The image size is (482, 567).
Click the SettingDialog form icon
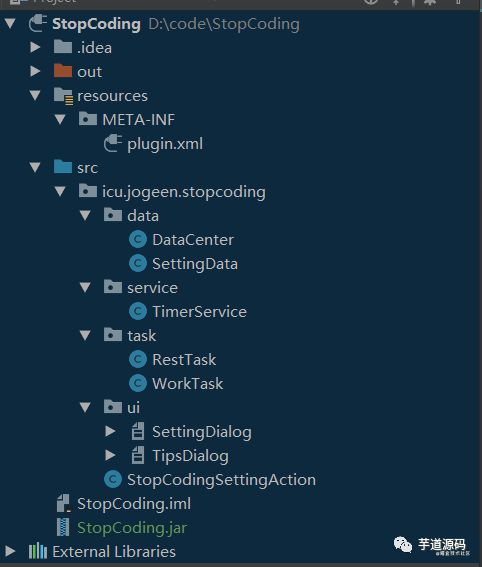(x=138, y=431)
